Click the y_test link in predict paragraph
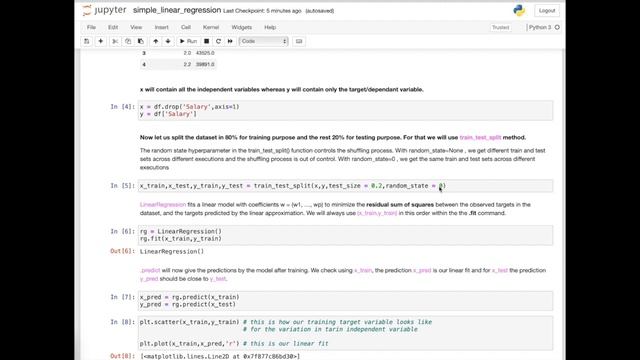This screenshot has width=640, height=360. (218, 279)
